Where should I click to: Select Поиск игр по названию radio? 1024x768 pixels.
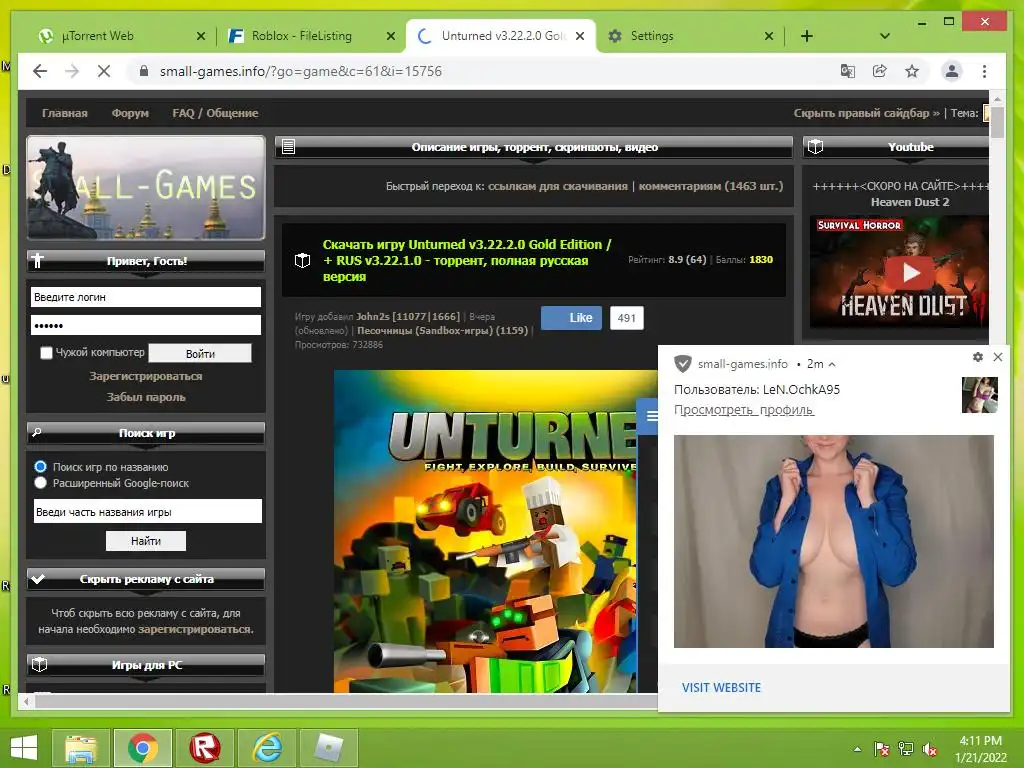(x=40, y=467)
